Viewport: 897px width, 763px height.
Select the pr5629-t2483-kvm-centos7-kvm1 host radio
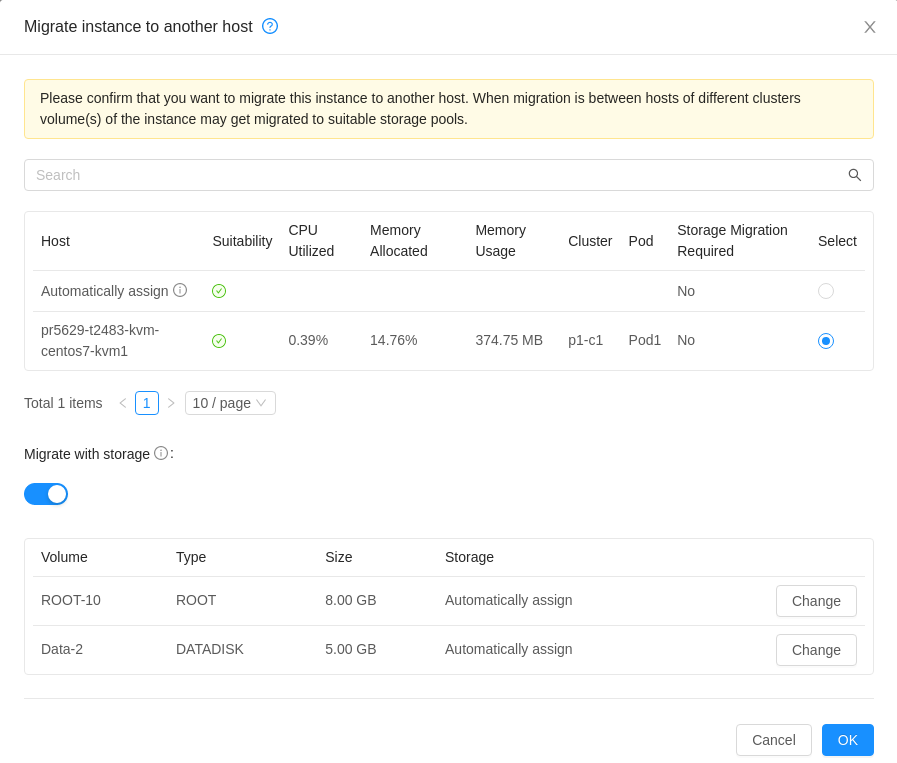[x=825, y=341]
